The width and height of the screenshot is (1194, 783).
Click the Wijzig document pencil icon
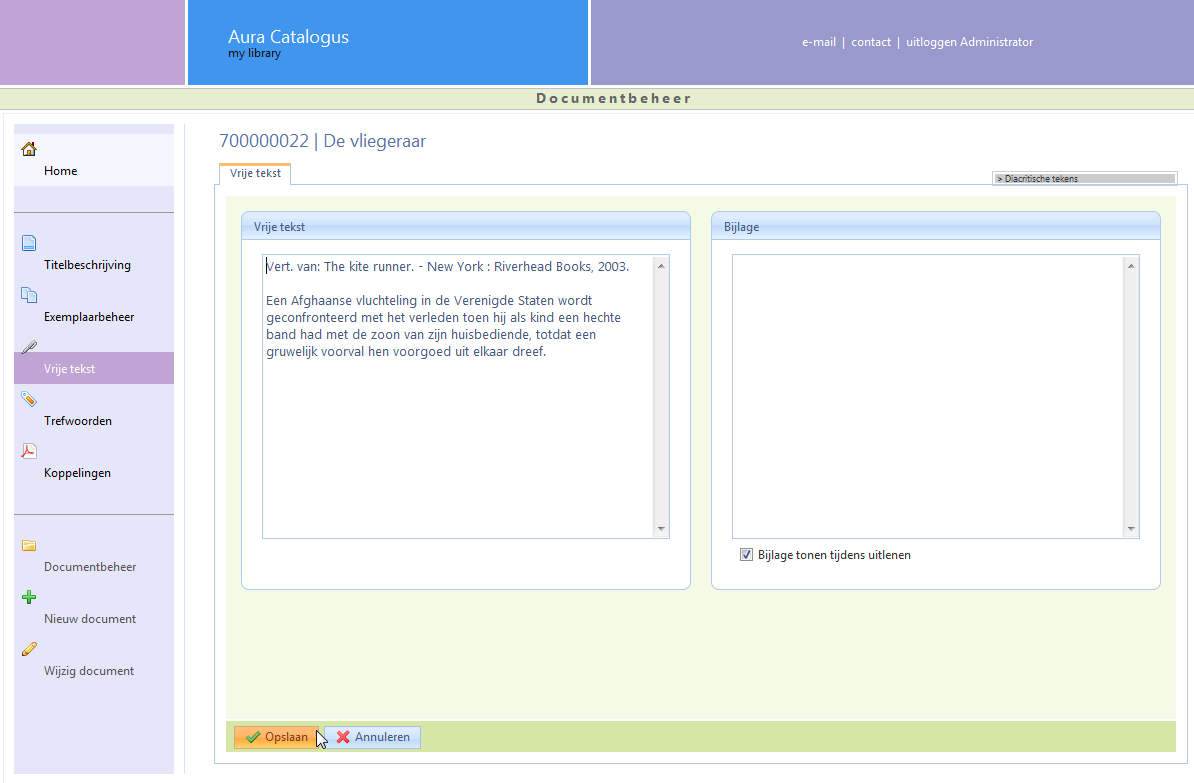point(29,649)
